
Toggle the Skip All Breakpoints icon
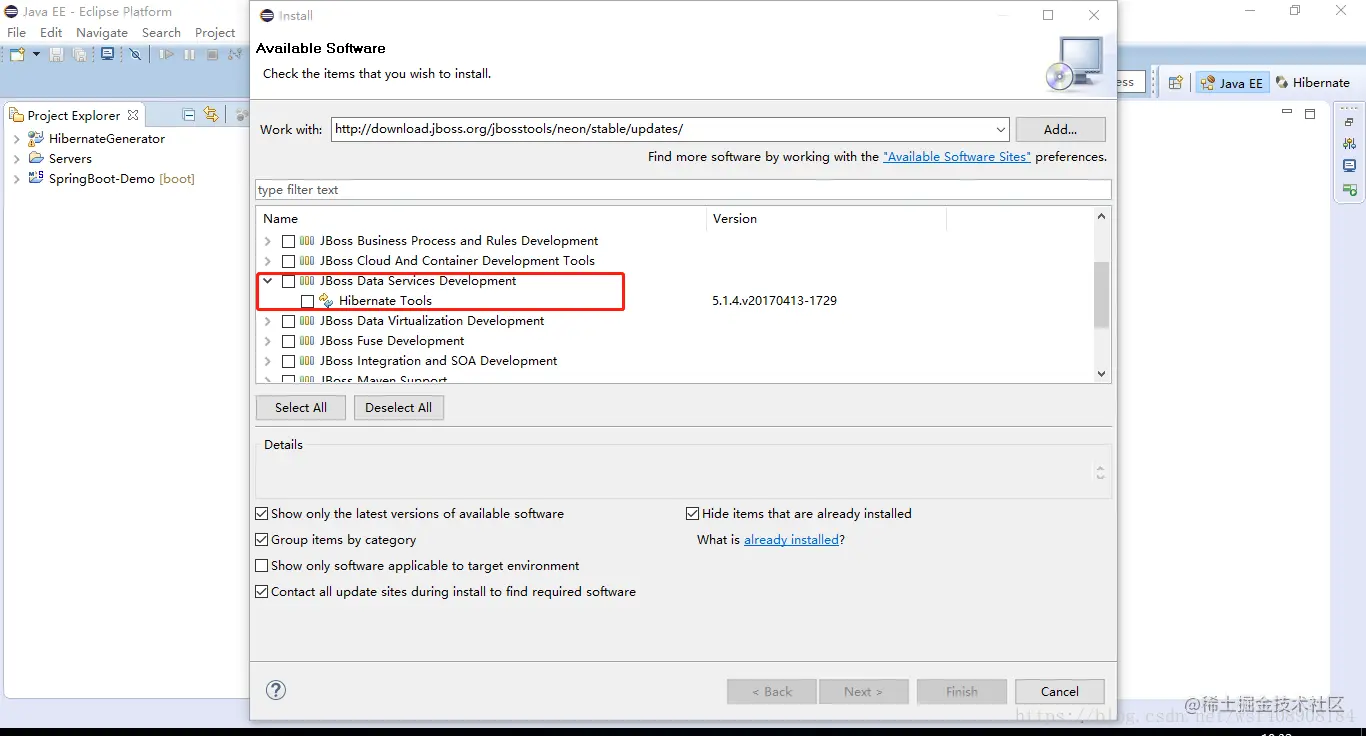click(136, 54)
